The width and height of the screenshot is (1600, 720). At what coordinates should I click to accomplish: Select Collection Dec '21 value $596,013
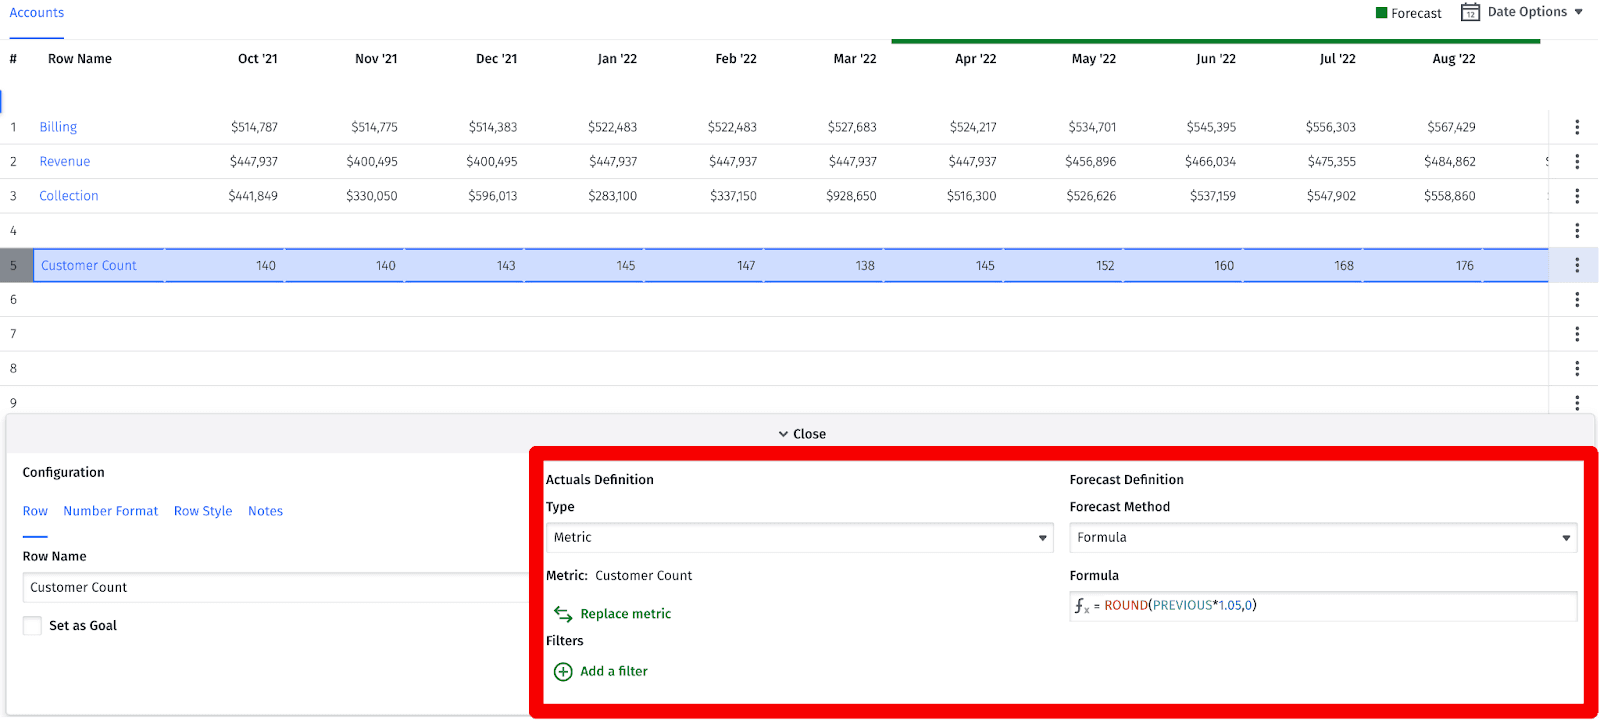tap(493, 196)
